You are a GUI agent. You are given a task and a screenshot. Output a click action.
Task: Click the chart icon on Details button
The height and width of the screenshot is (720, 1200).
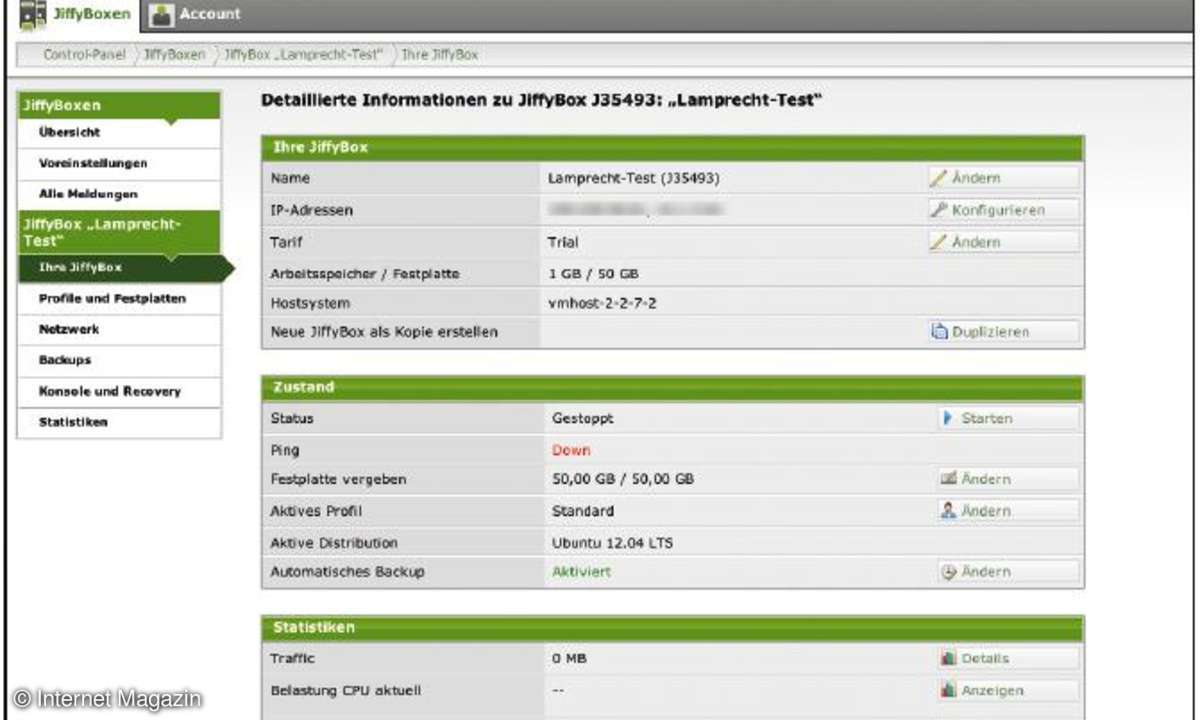click(948, 659)
